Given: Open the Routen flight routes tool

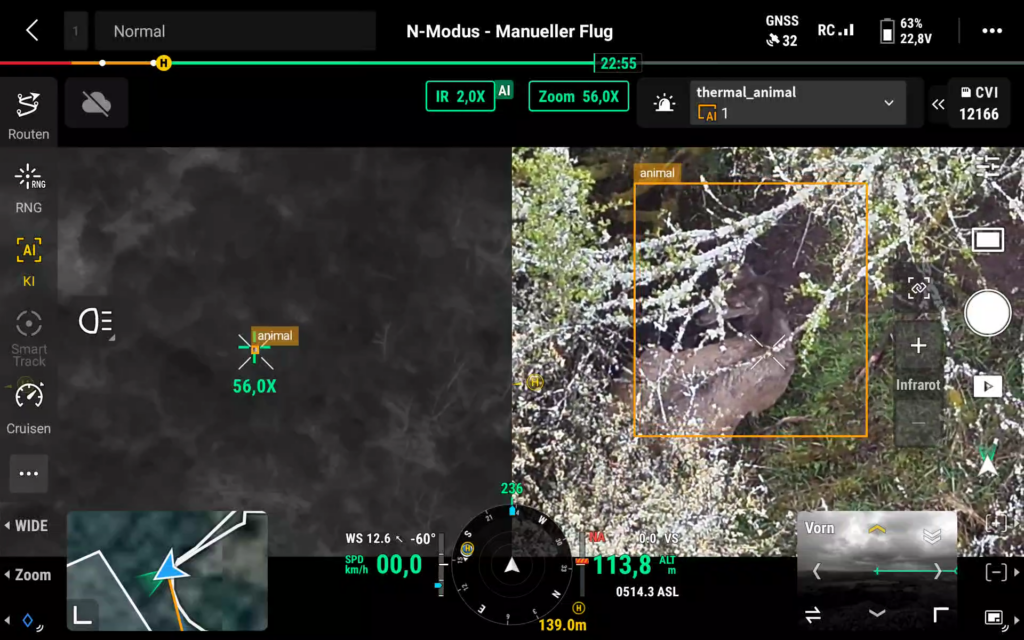Looking at the screenshot, I should 28,115.
